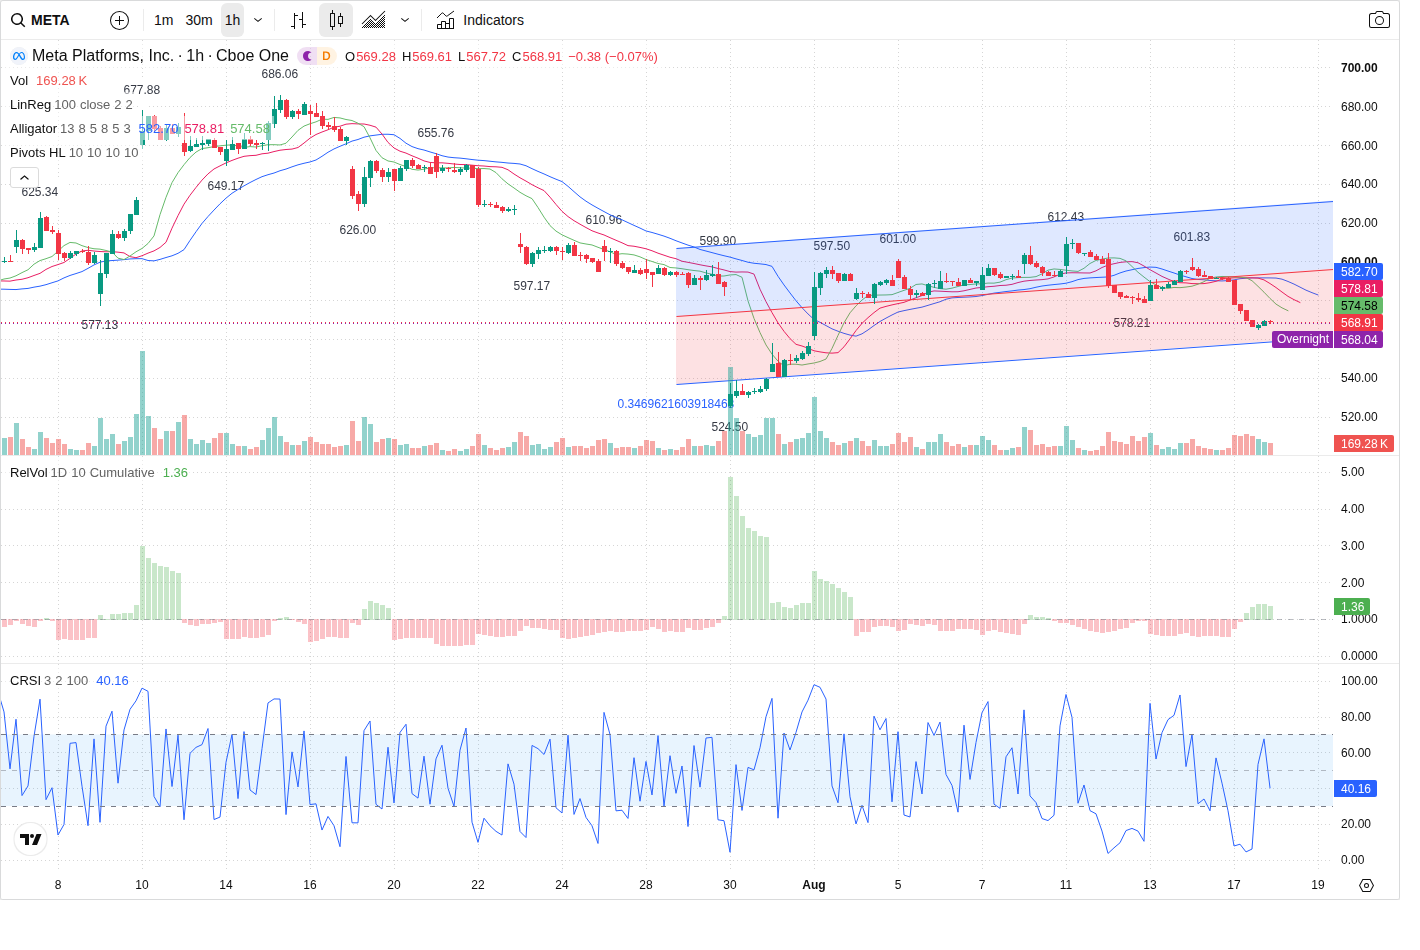Click the 577.13 pivot low label
1420x950 pixels.
100,325
